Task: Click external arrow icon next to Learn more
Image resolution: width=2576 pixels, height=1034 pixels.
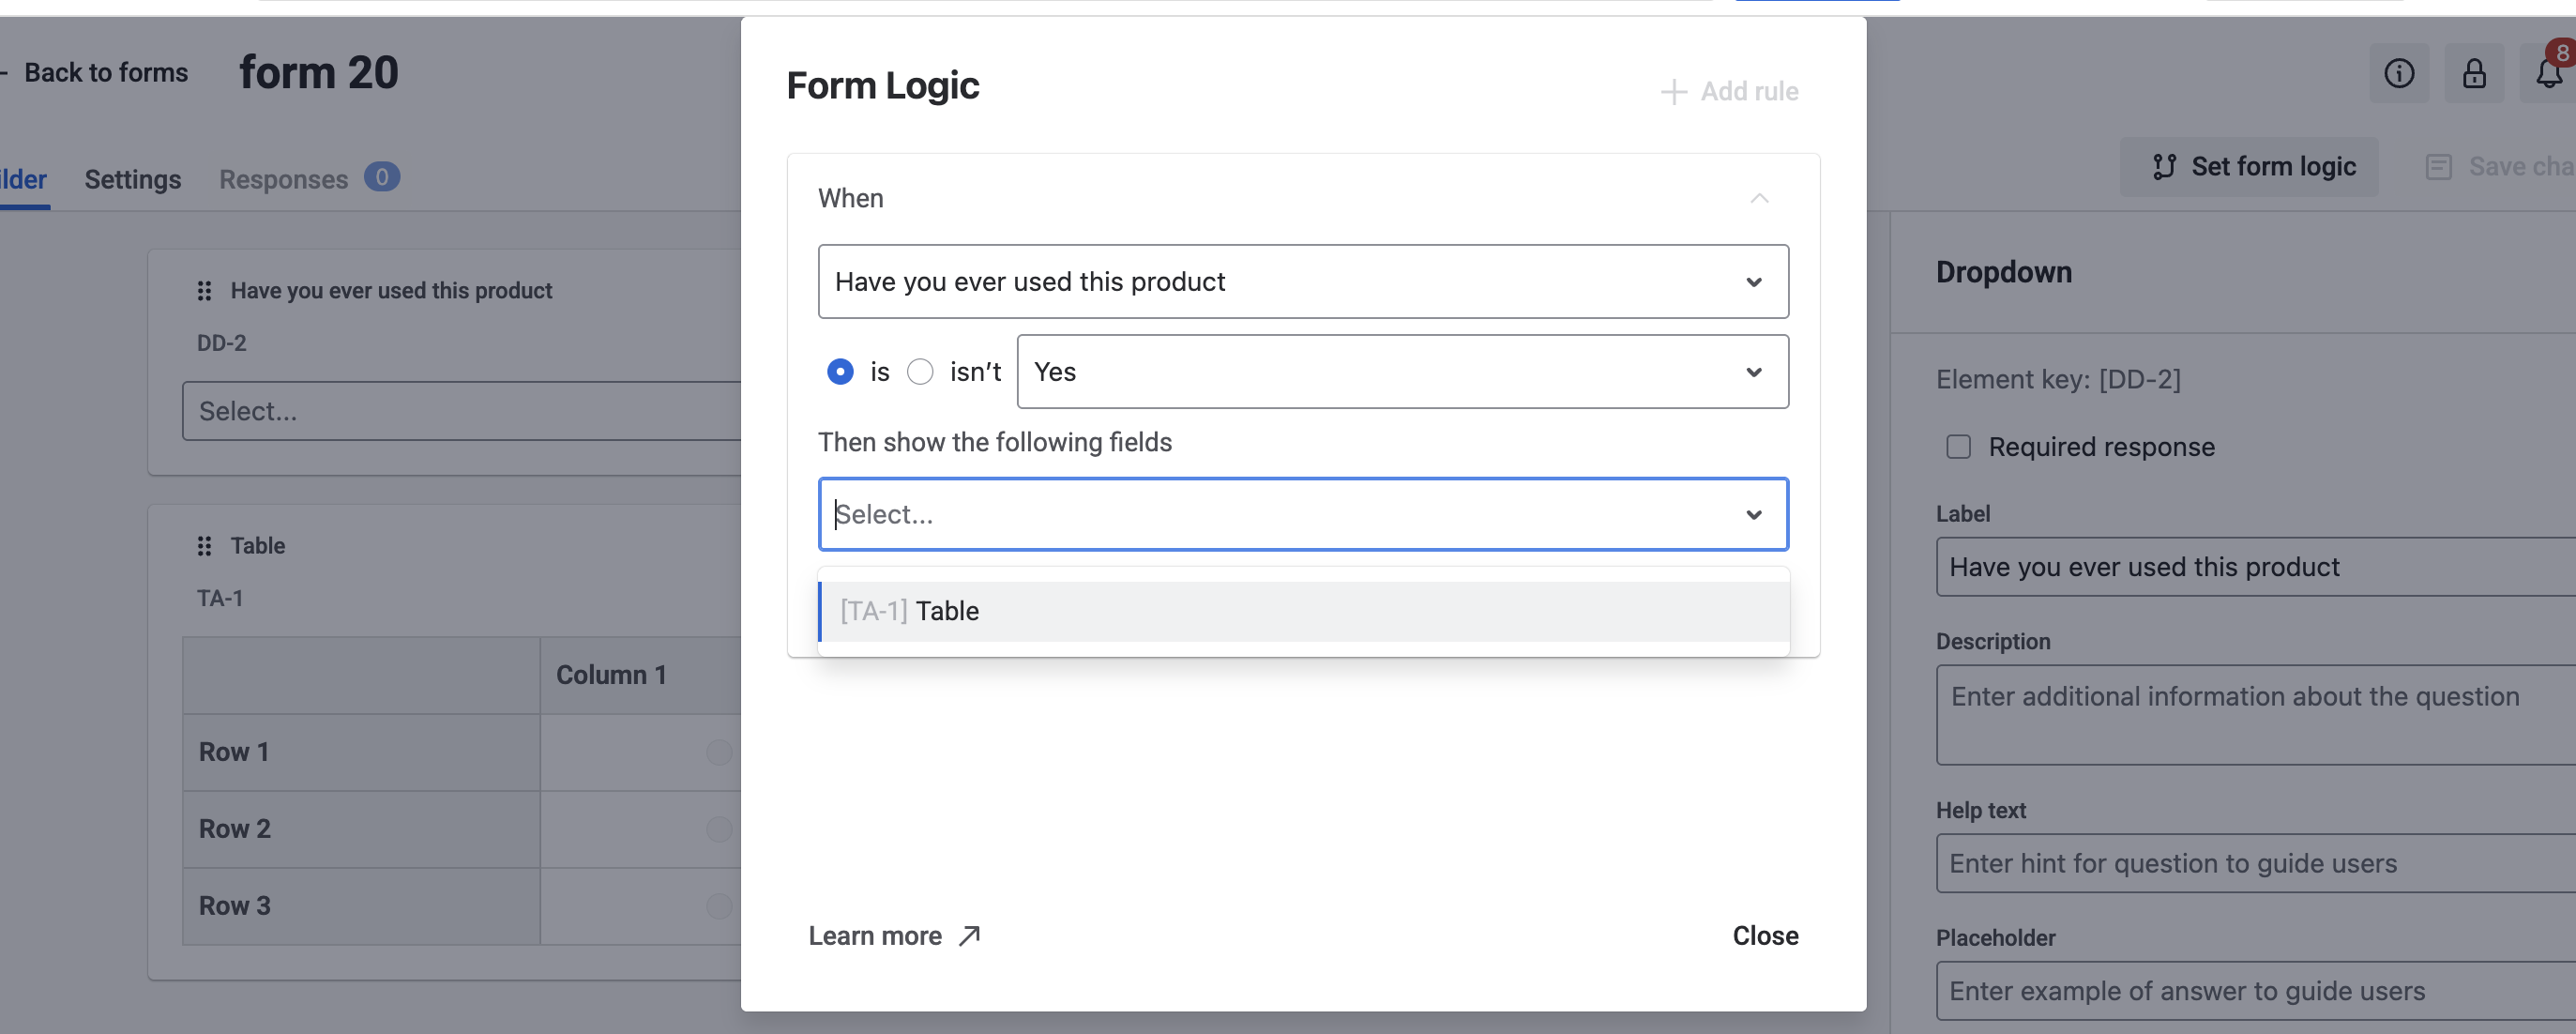Action: pos(969,936)
